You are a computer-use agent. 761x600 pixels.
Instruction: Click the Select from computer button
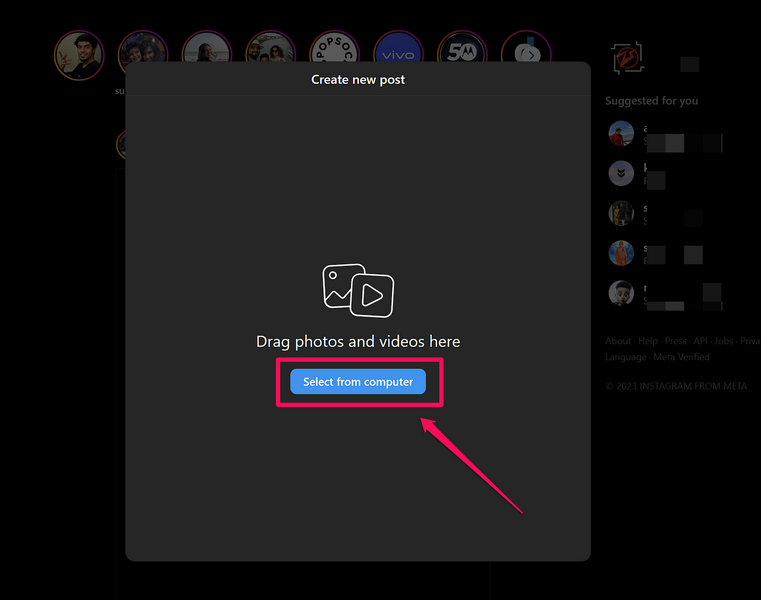pos(358,382)
